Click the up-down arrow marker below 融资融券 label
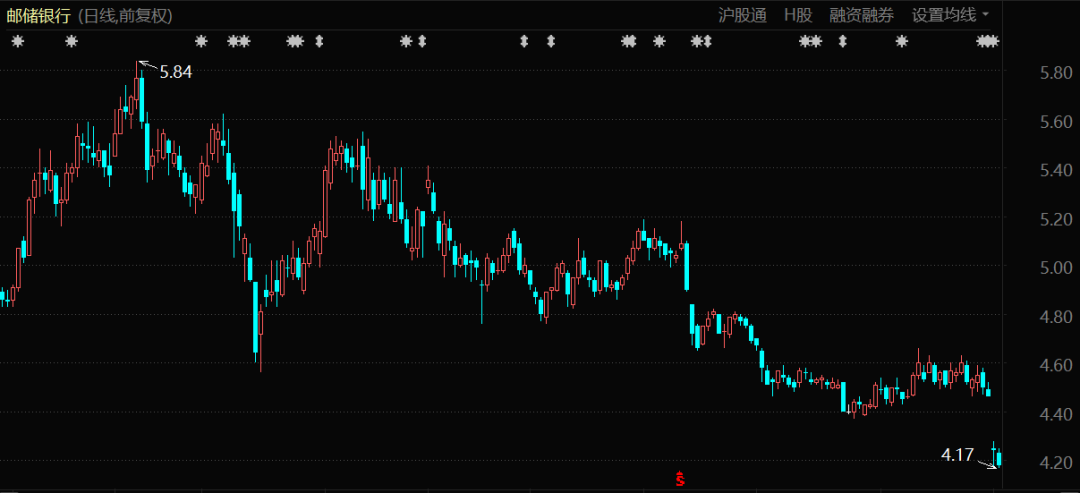1080x493 pixels. point(842,41)
